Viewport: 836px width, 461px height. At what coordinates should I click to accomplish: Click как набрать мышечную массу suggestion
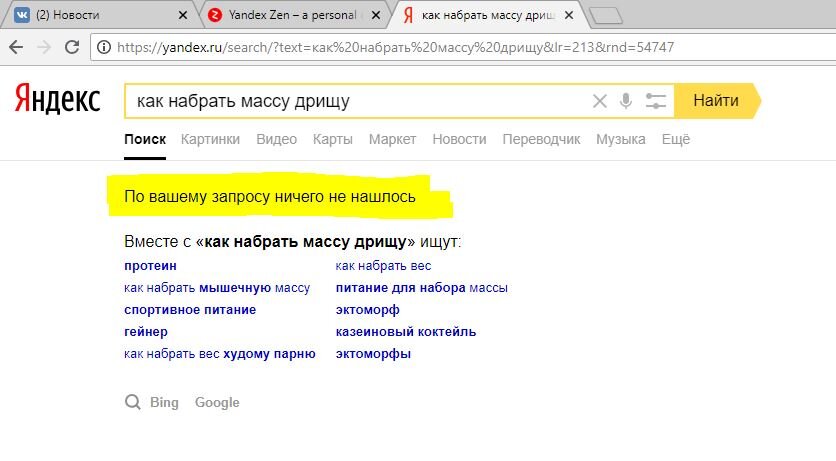click(217, 288)
